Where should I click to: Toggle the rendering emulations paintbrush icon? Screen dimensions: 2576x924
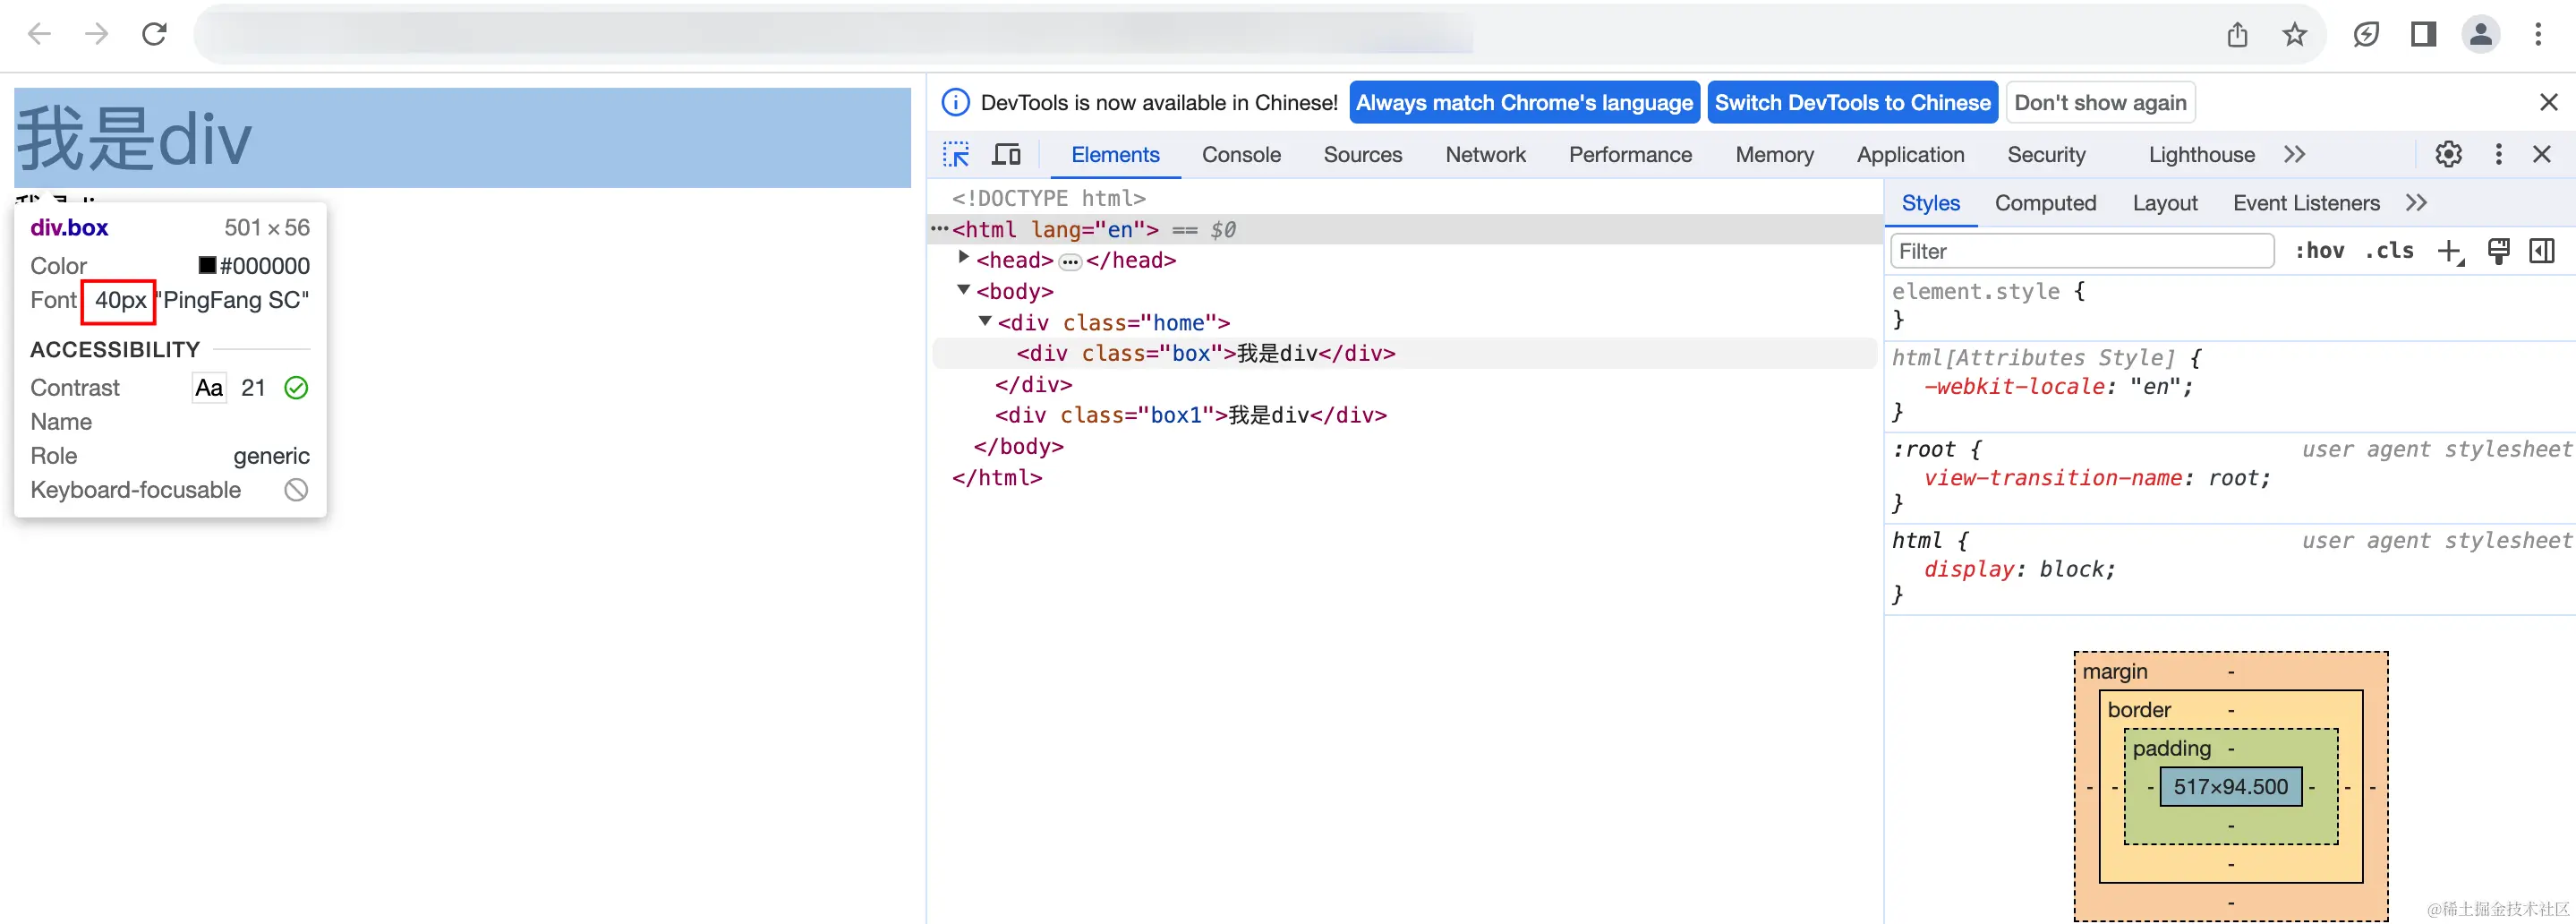click(x=2498, y=251)
